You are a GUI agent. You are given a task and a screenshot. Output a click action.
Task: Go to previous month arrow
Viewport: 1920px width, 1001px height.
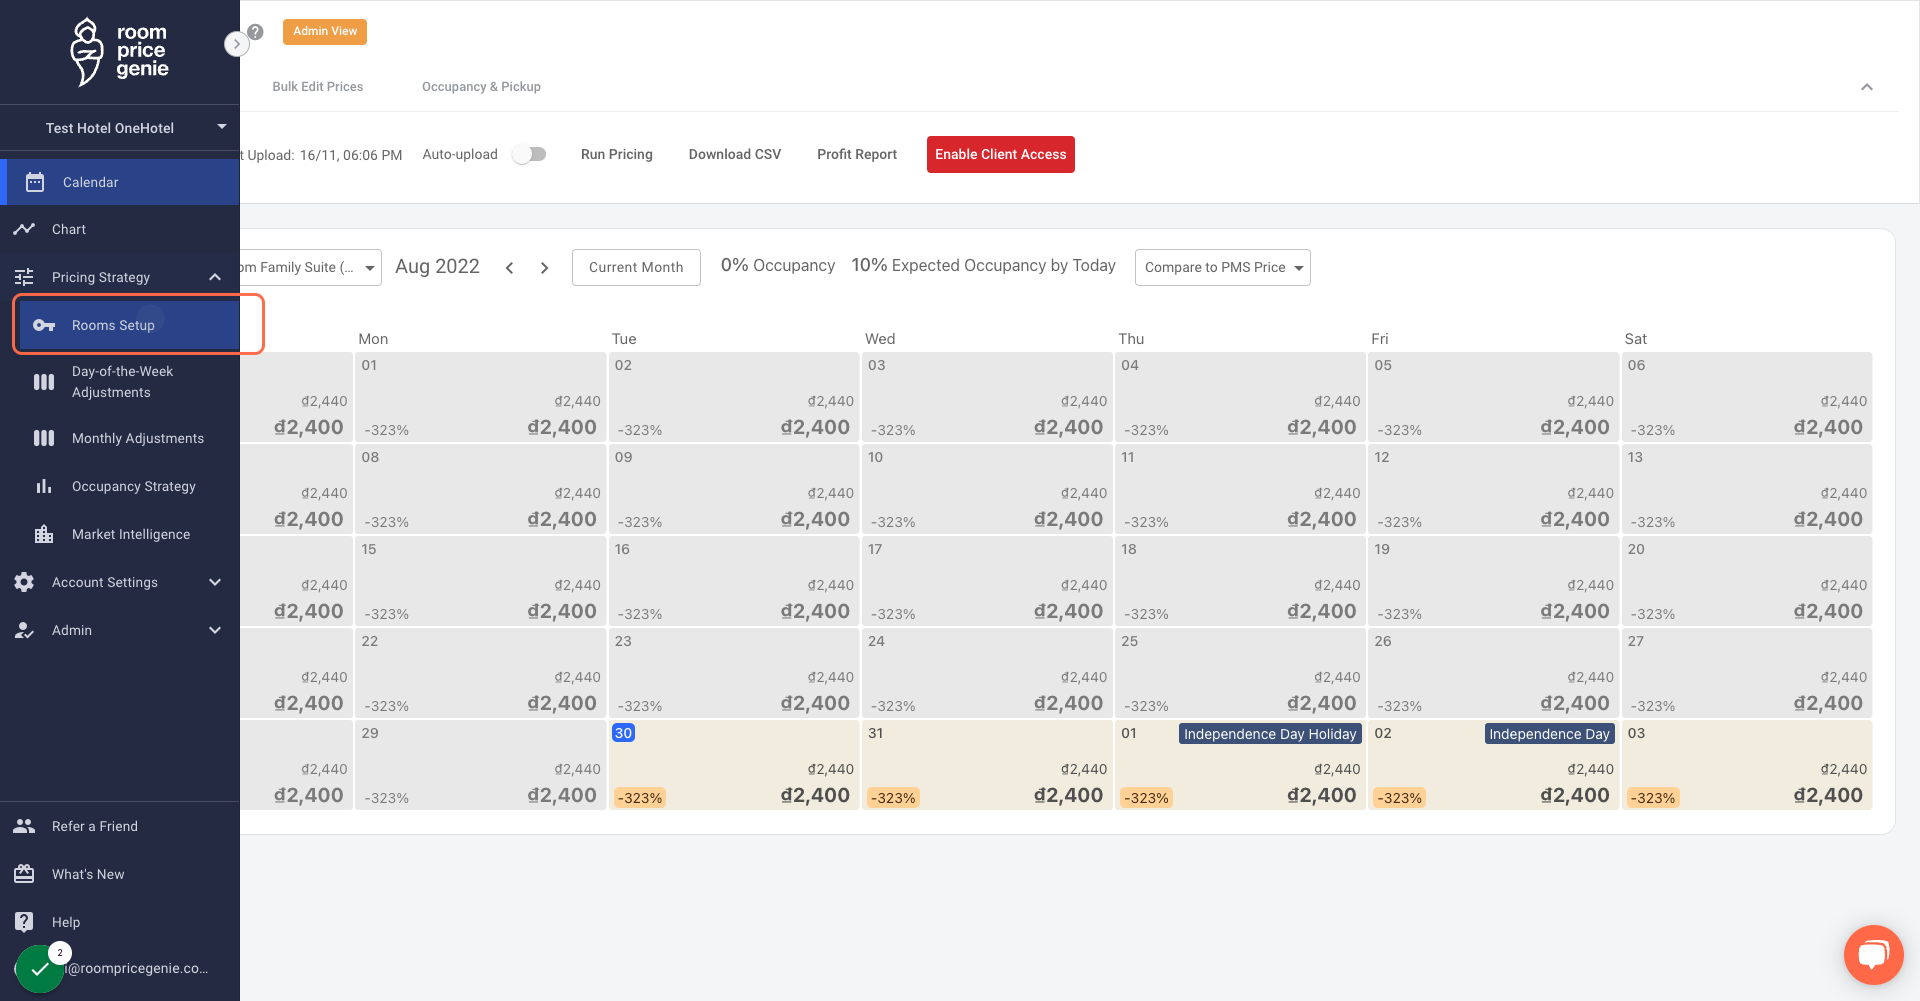click(510, 268)
